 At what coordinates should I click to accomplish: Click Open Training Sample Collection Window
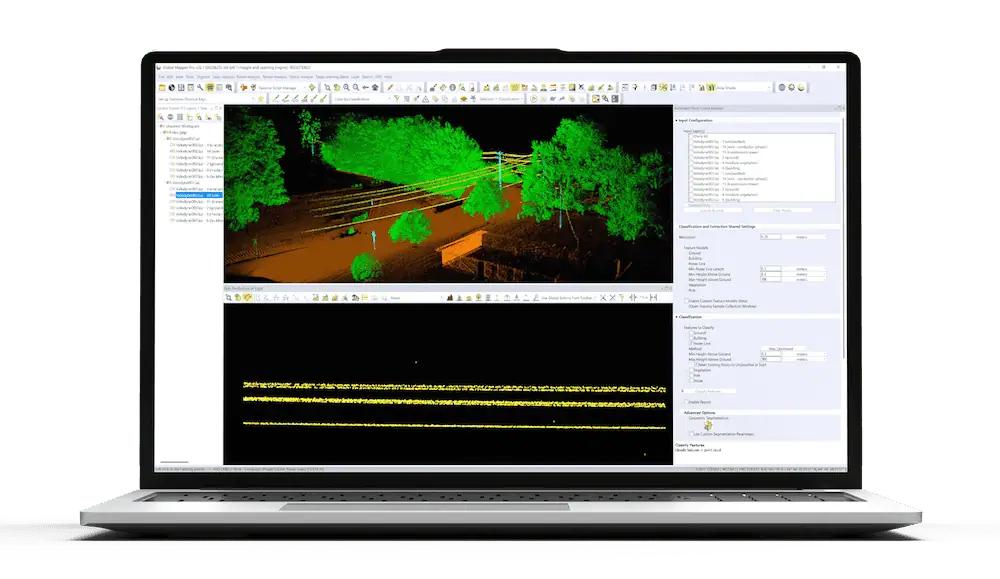(x=722, y=306)
